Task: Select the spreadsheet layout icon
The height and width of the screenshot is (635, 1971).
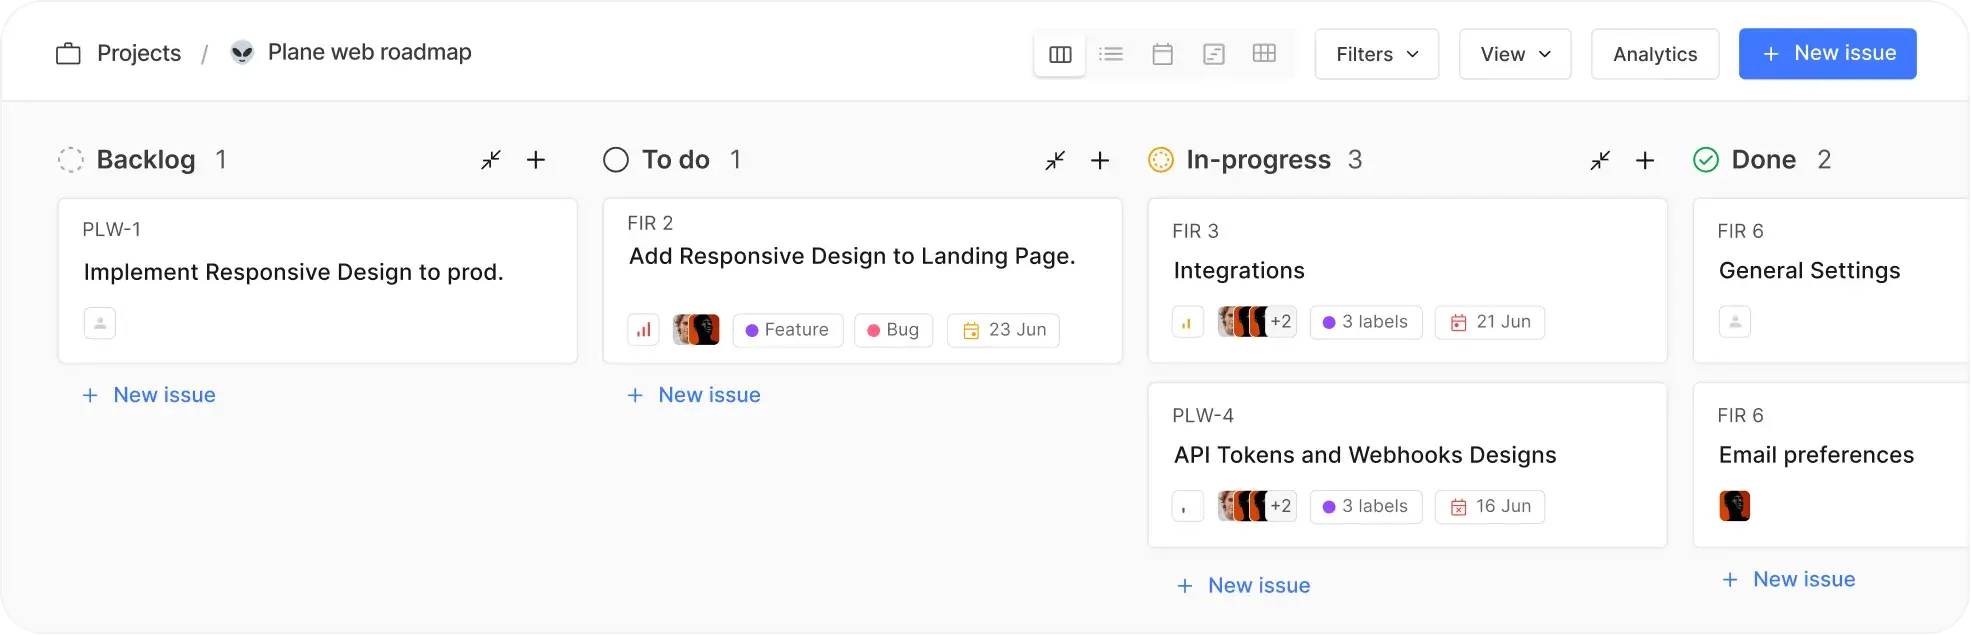Action: coord(1264,54)
